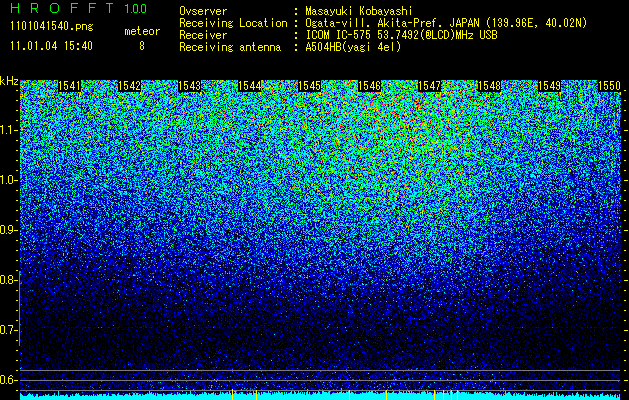Click the 1548 time marker
This screenshot has height=400, width=629.
pyautogui.click(x=489, y=86)
